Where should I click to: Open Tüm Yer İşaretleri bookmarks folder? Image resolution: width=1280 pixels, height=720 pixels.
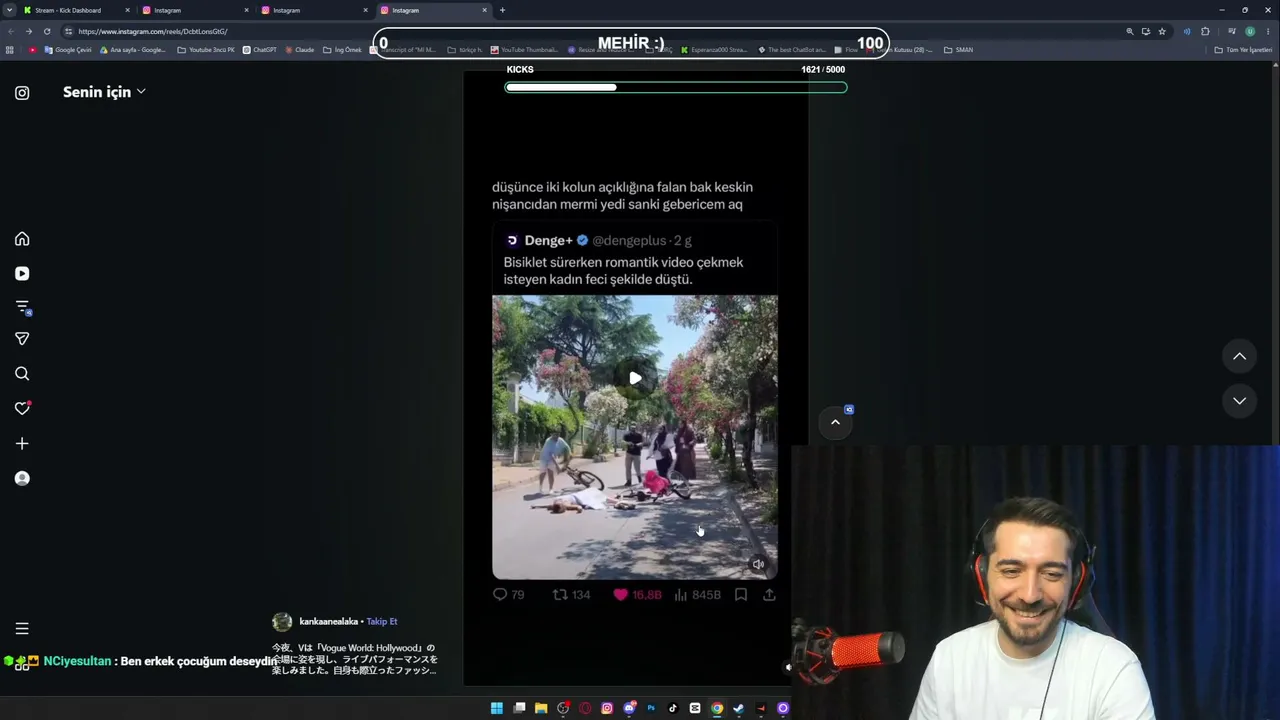(1243, 50)
